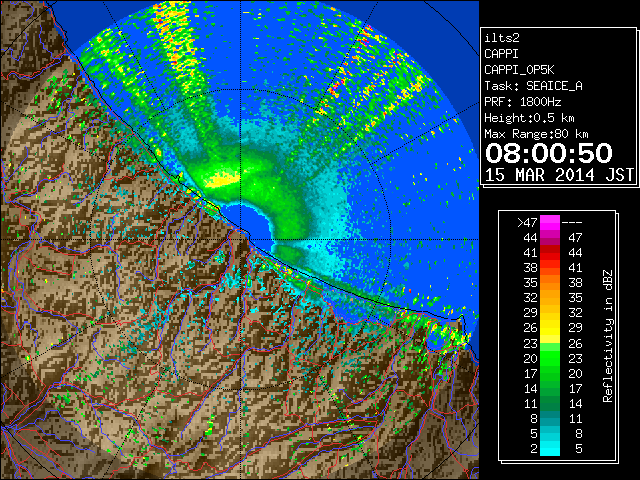Click the radar center where the crosshairs meet
The image size is (640, 480).
click(240, 239)
